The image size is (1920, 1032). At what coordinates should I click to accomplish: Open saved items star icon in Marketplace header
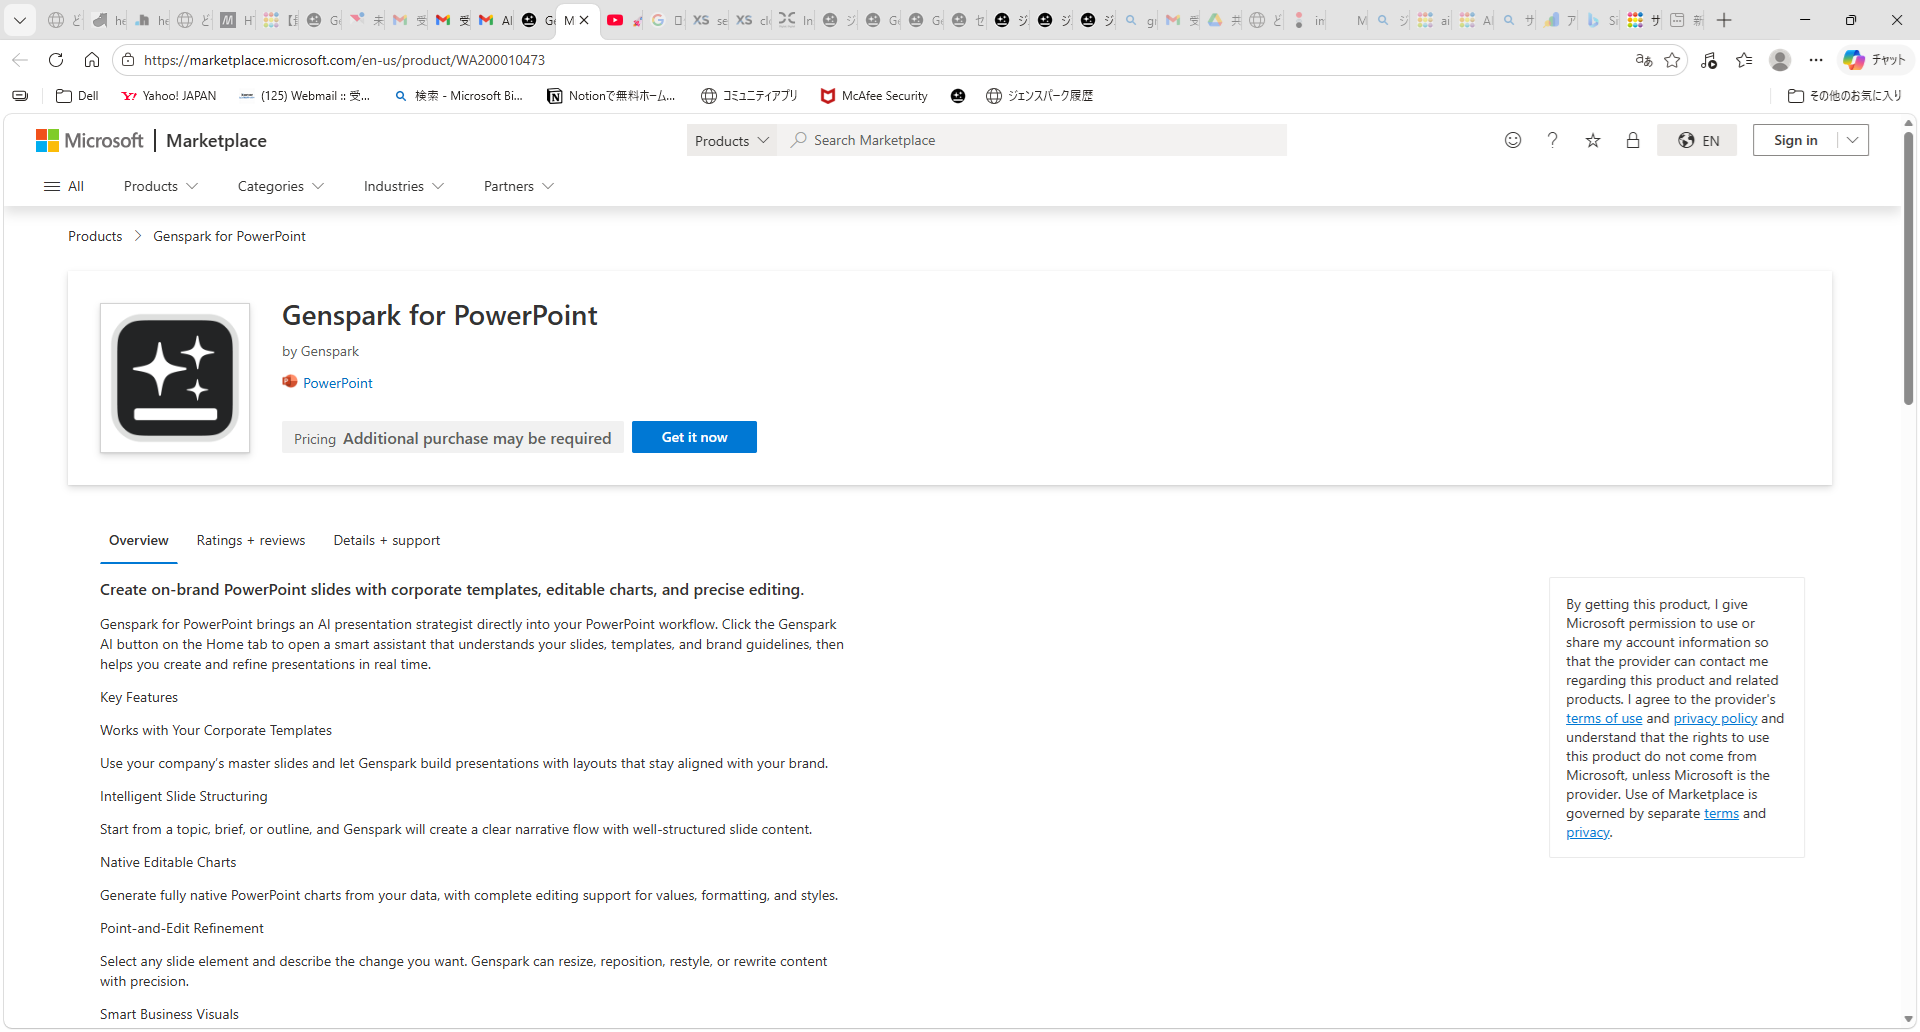point(1592,141)
